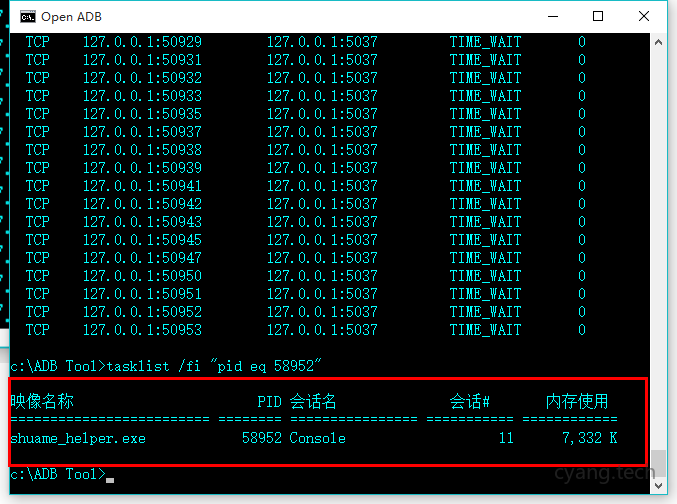Place cursor at the last ADB Tool prompt
Screen dimensions: 677x504
(x=110, y=474)
